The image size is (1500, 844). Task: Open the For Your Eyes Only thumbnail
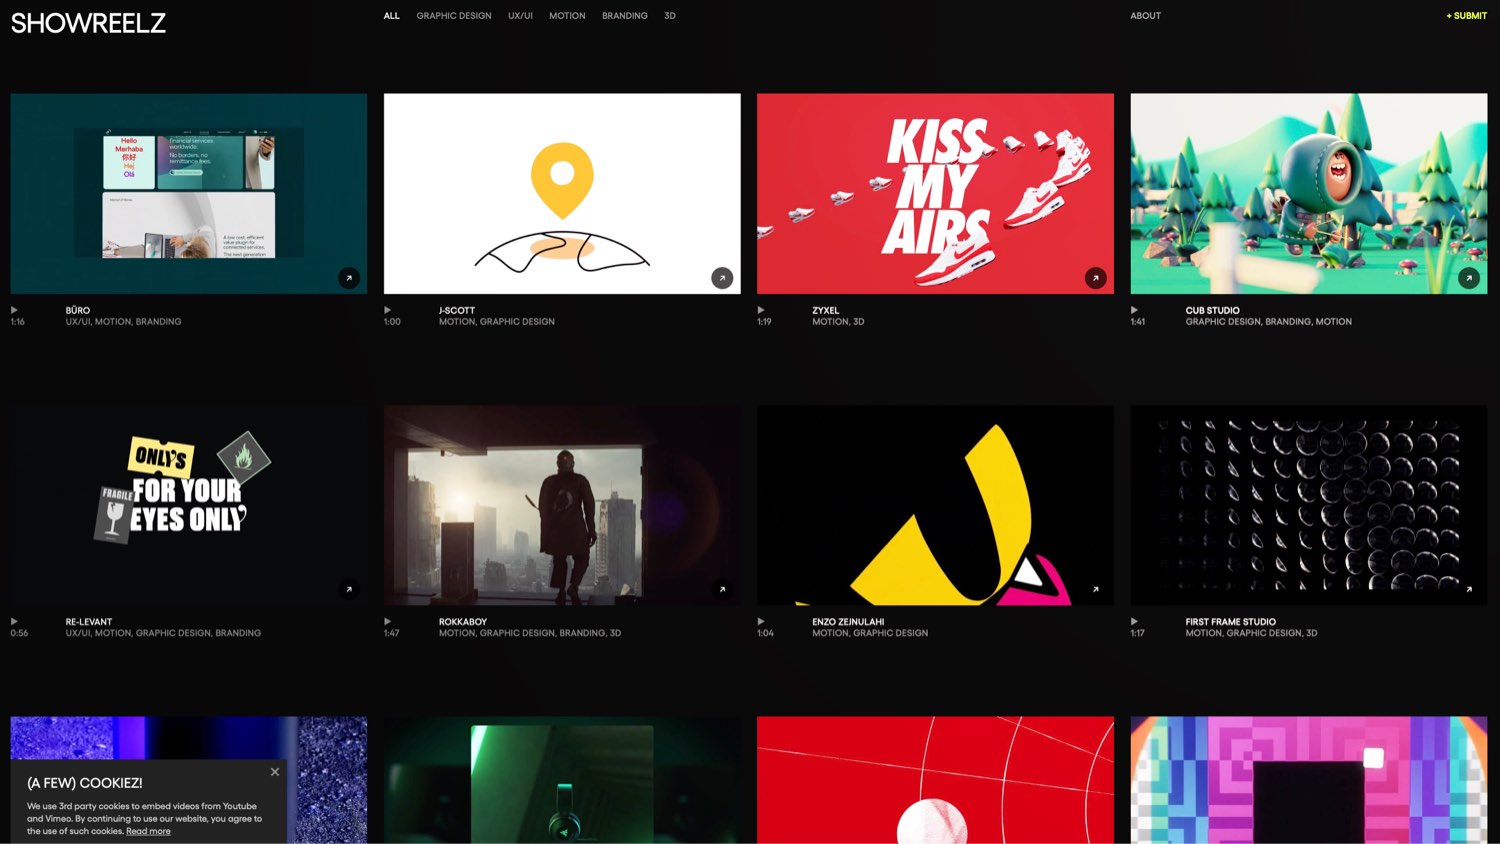coord(189,505)
